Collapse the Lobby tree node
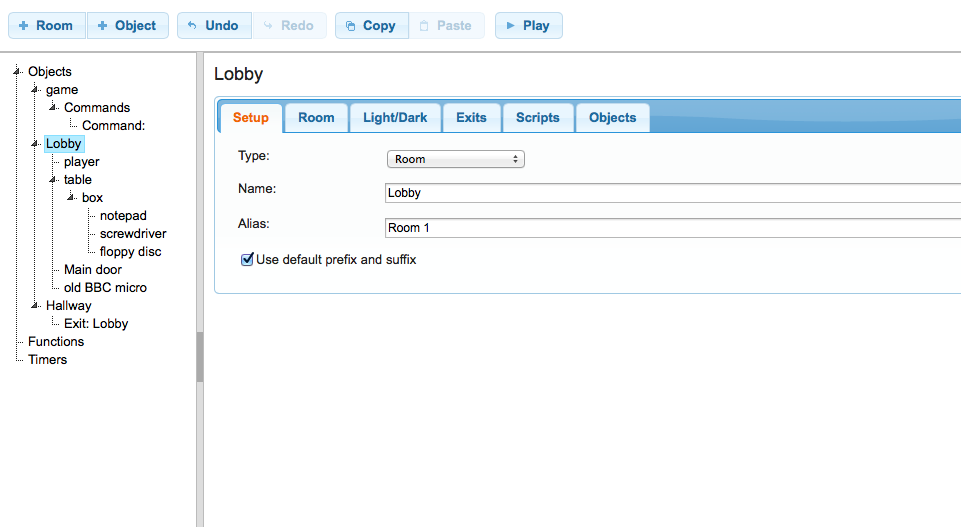This screenshot has height=527, width=961. tap(35, 144)
